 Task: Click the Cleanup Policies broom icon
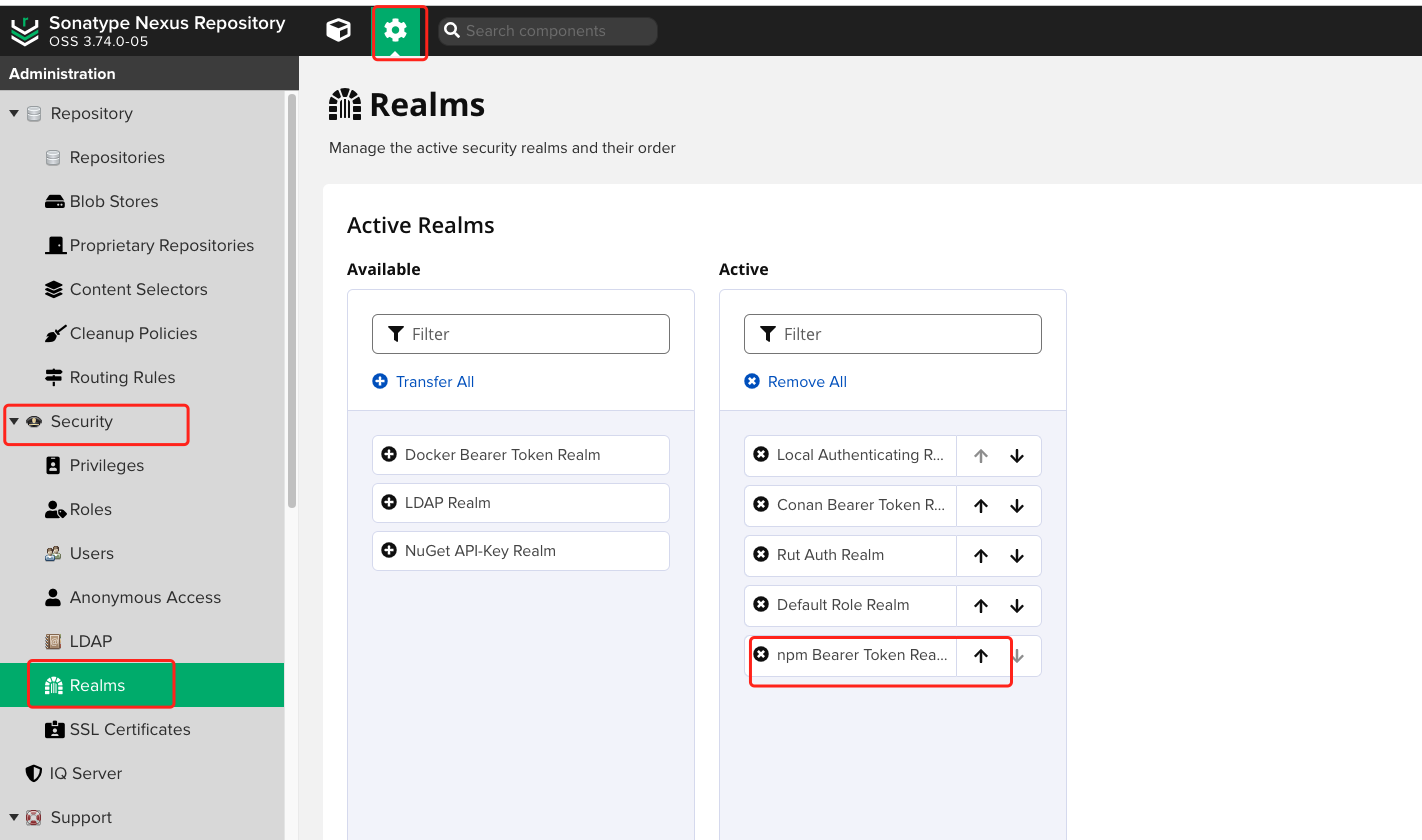[x=54, y=334]
